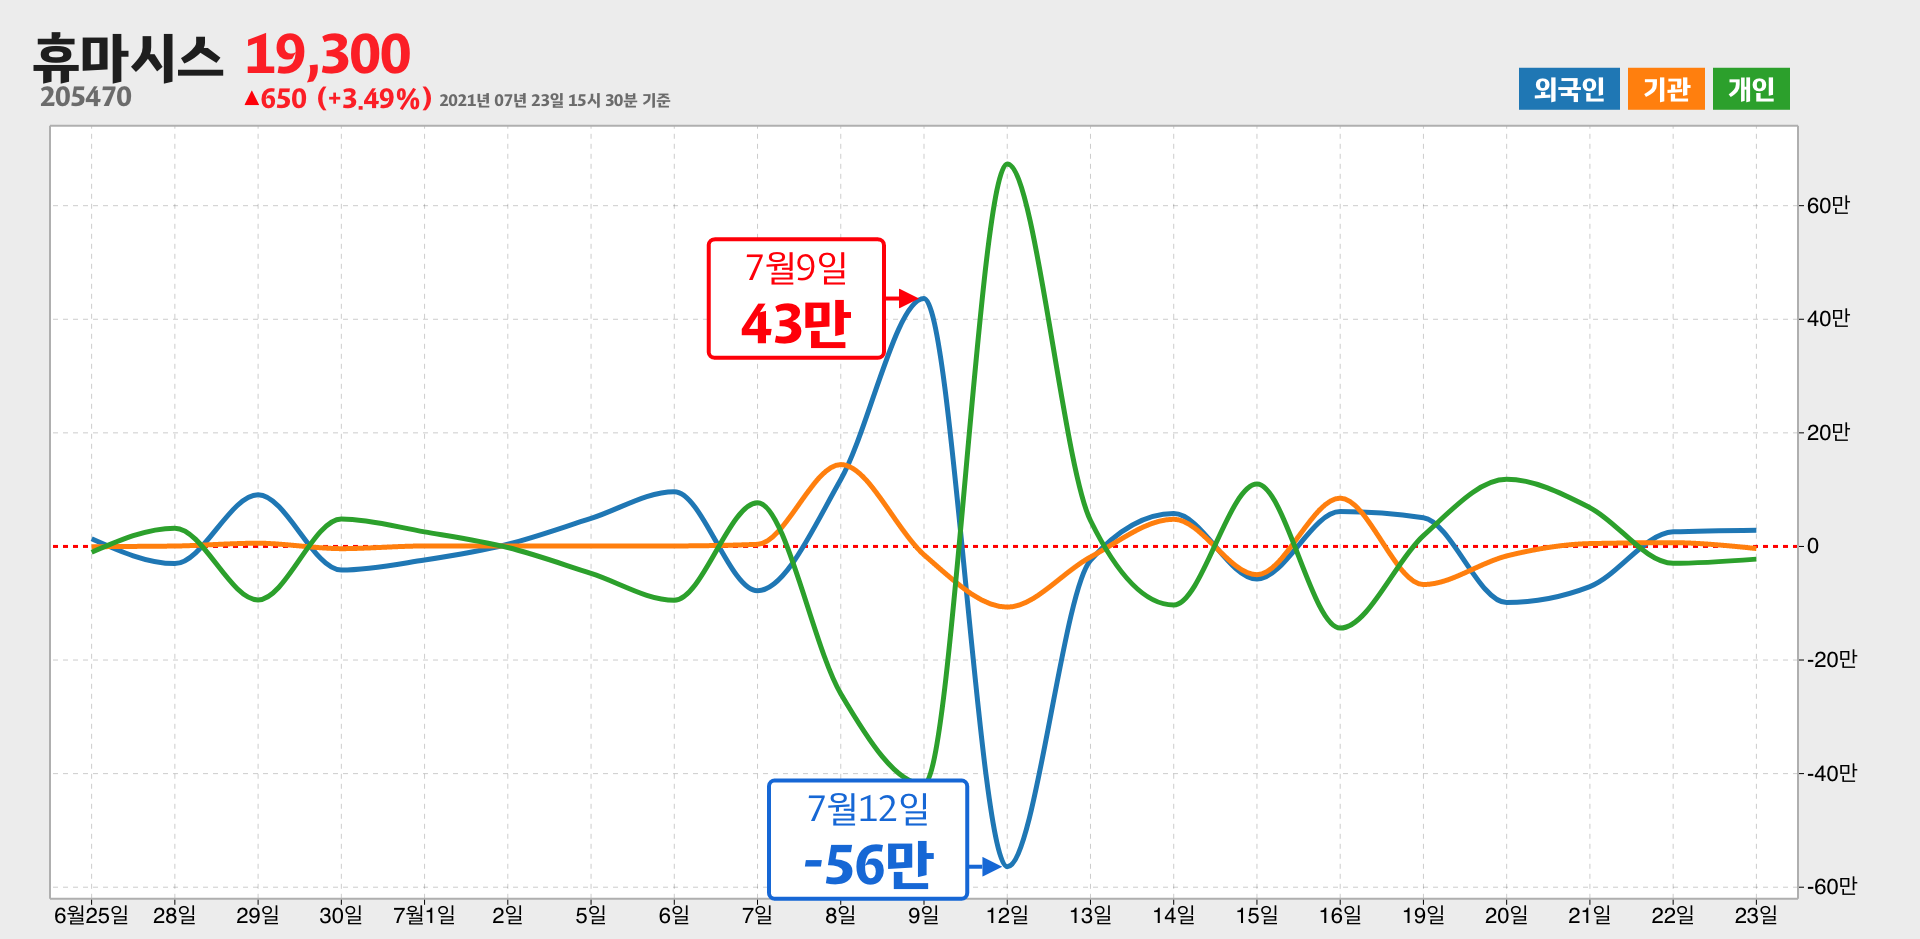Image resolution: width=1920 pixels, height=939 pixels.
Task: Click the -20만 y-axis label
Action: click(x=1831, y=660)
